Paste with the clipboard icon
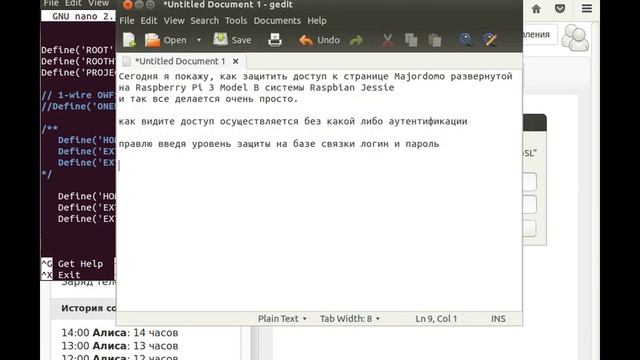This screenshot has width=640, height=360. point(435,40)
